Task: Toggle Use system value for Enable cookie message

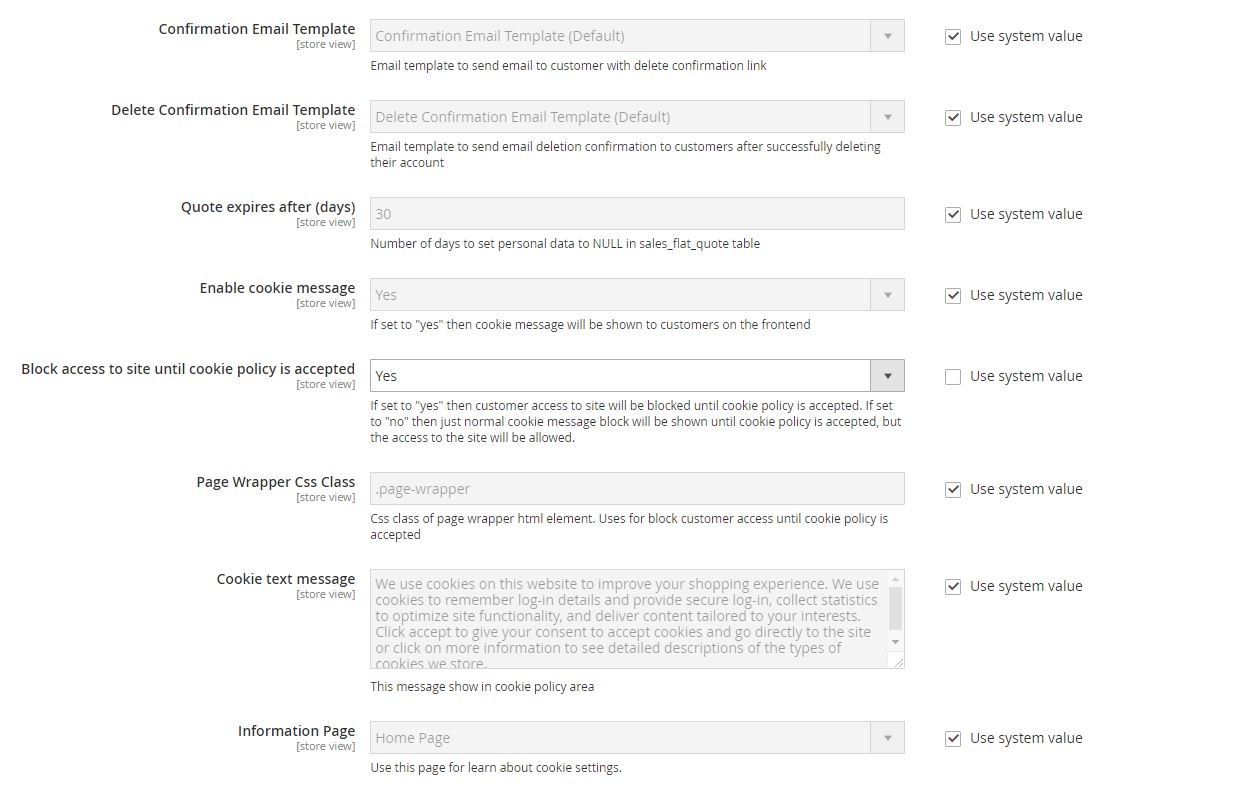Action: point(953,296)
